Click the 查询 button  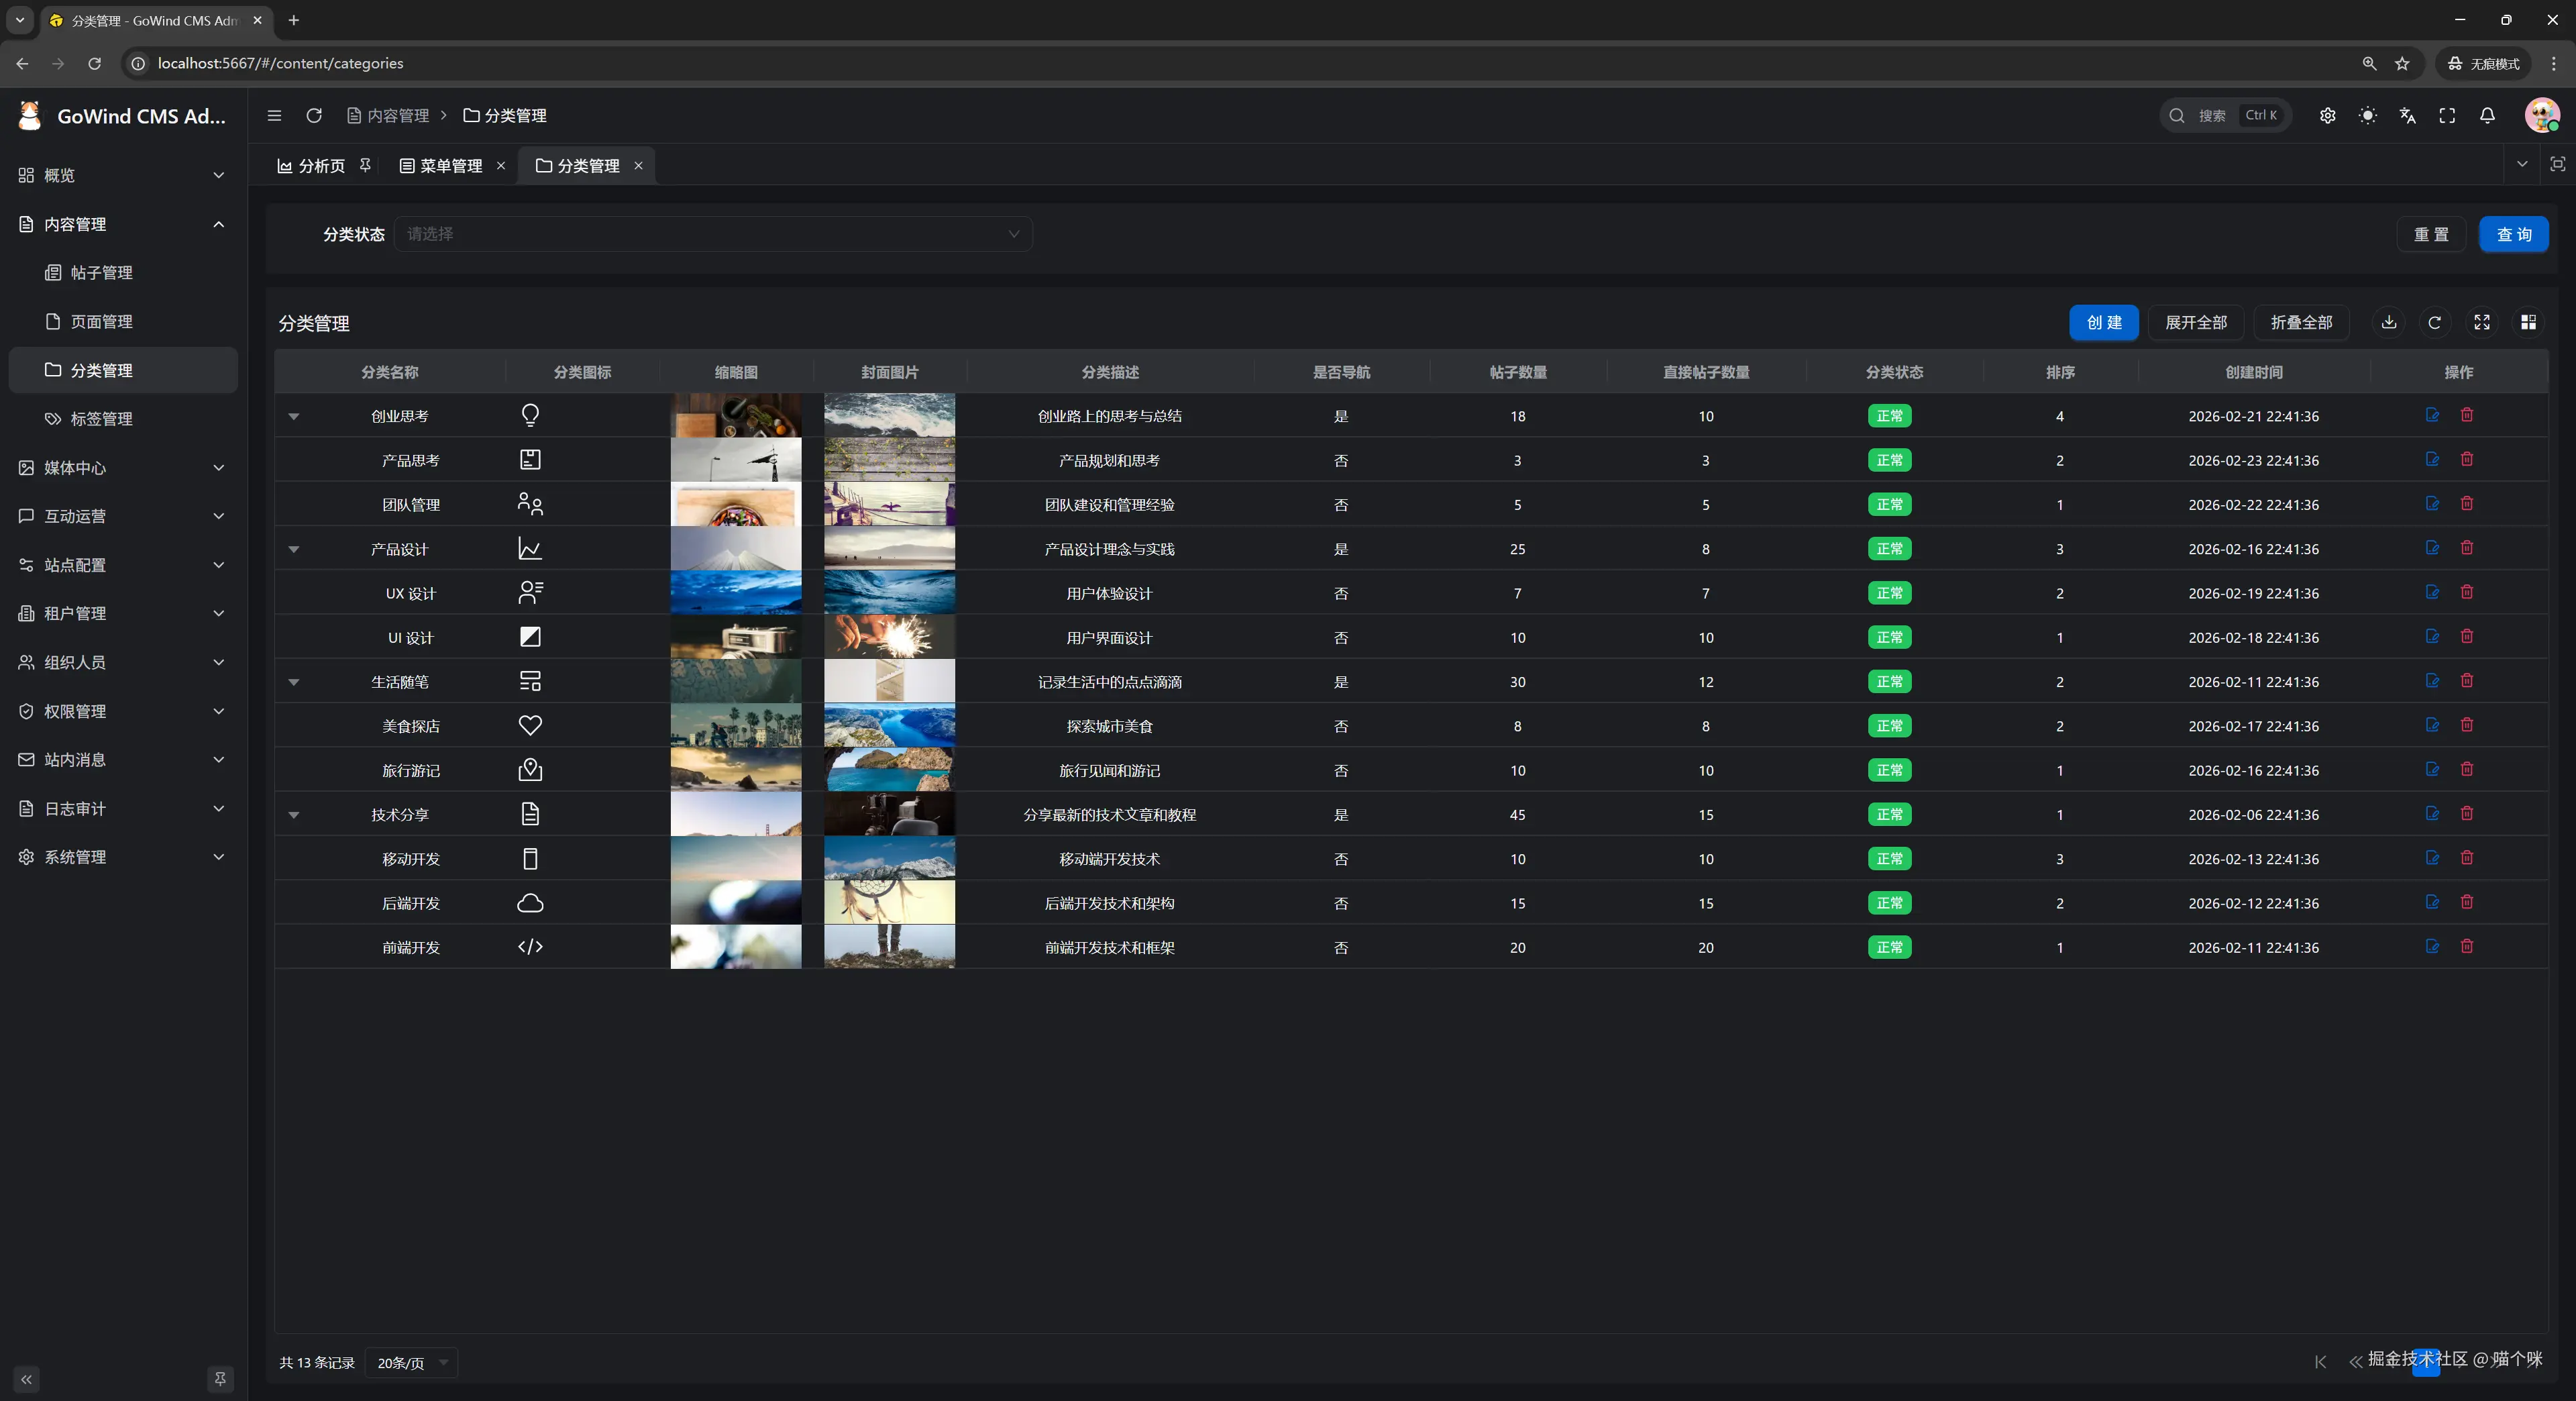tap(2513, 234)
